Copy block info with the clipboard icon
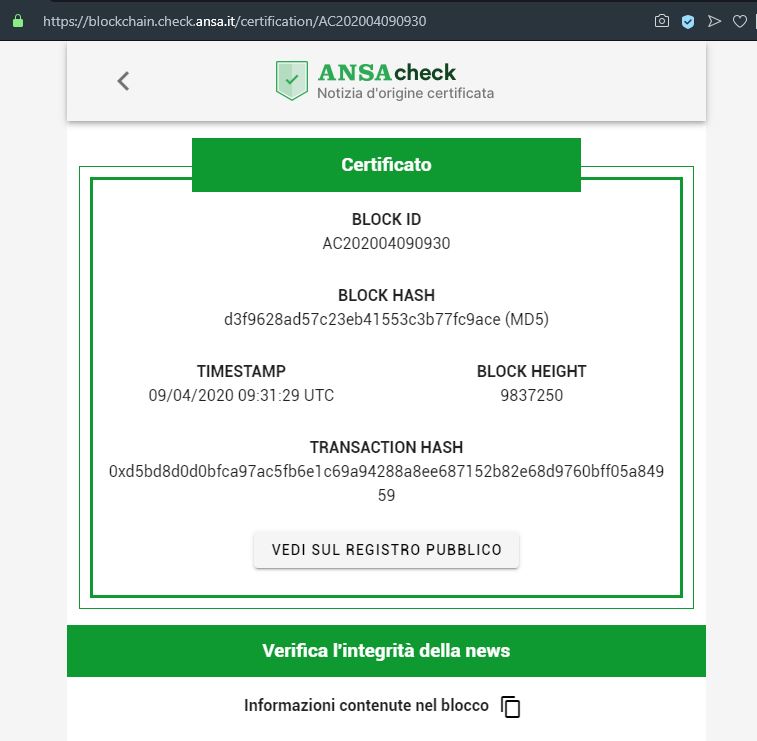This screenshot has width=757, height=741. pyautogui.click(x=510, y=707)
